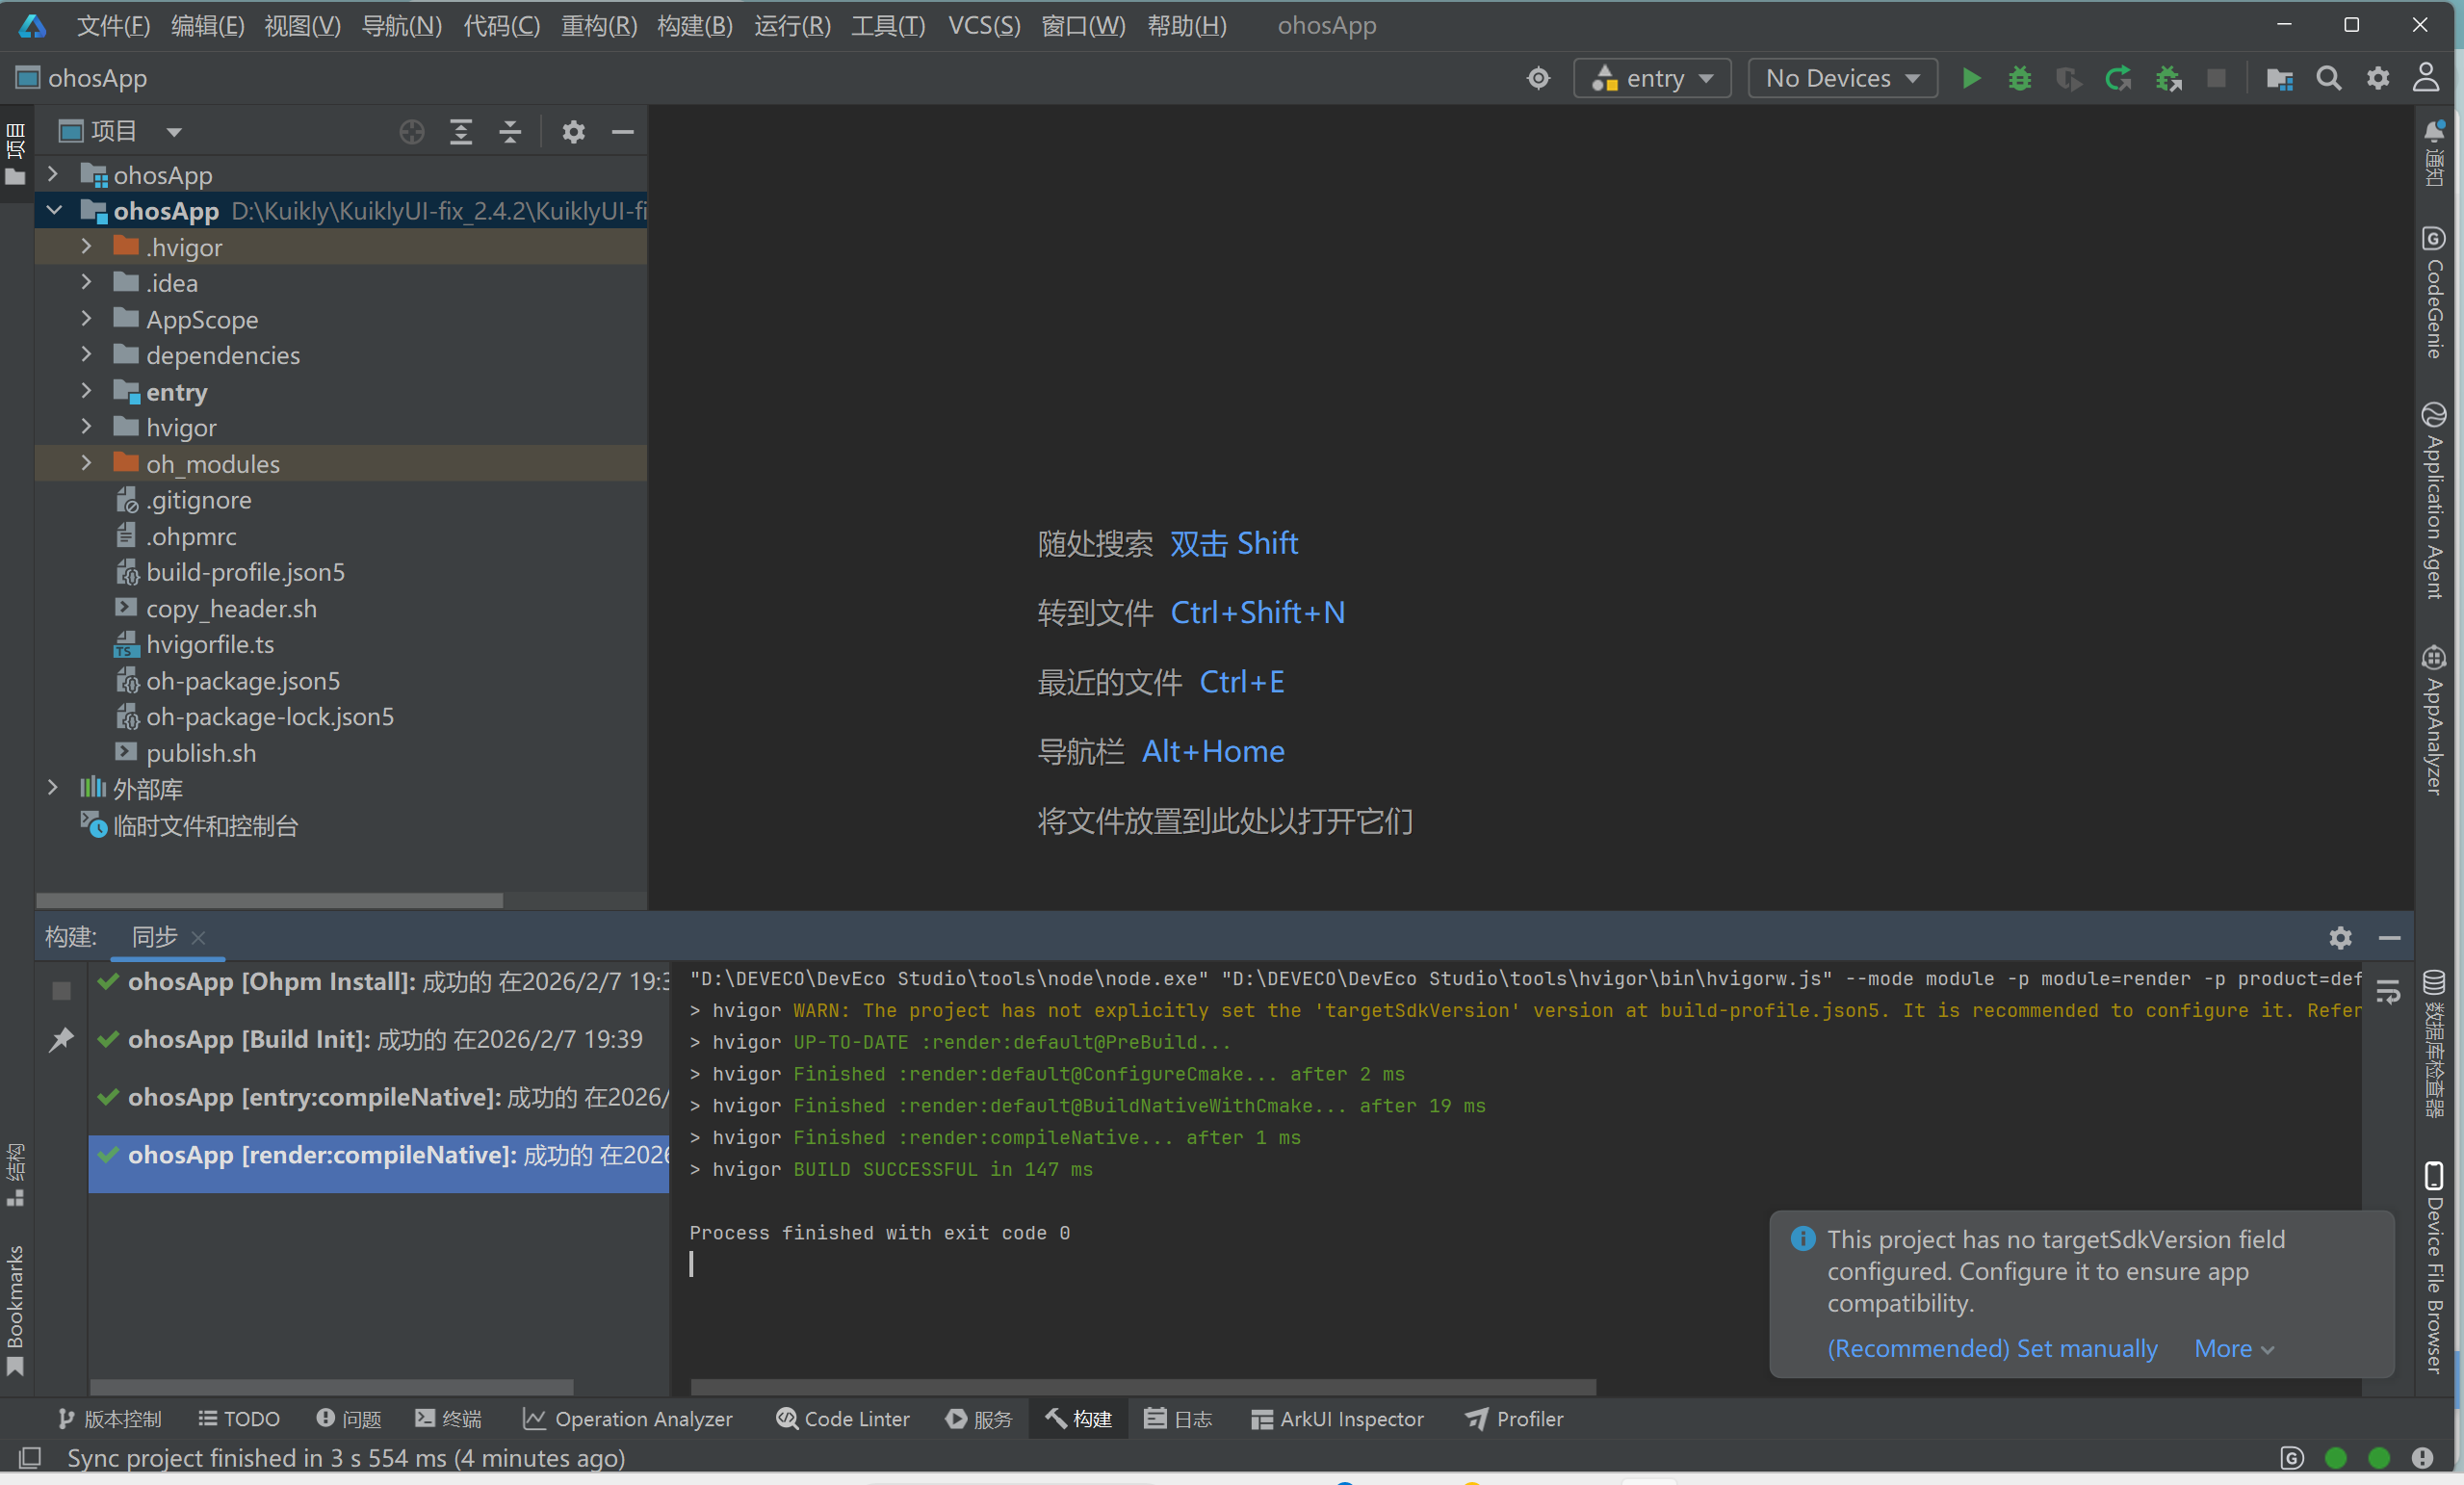Viewport: 2464px width, 1485px height.
Task: Toggle soft-wrap in build output
Action: tap(2388, 992)
